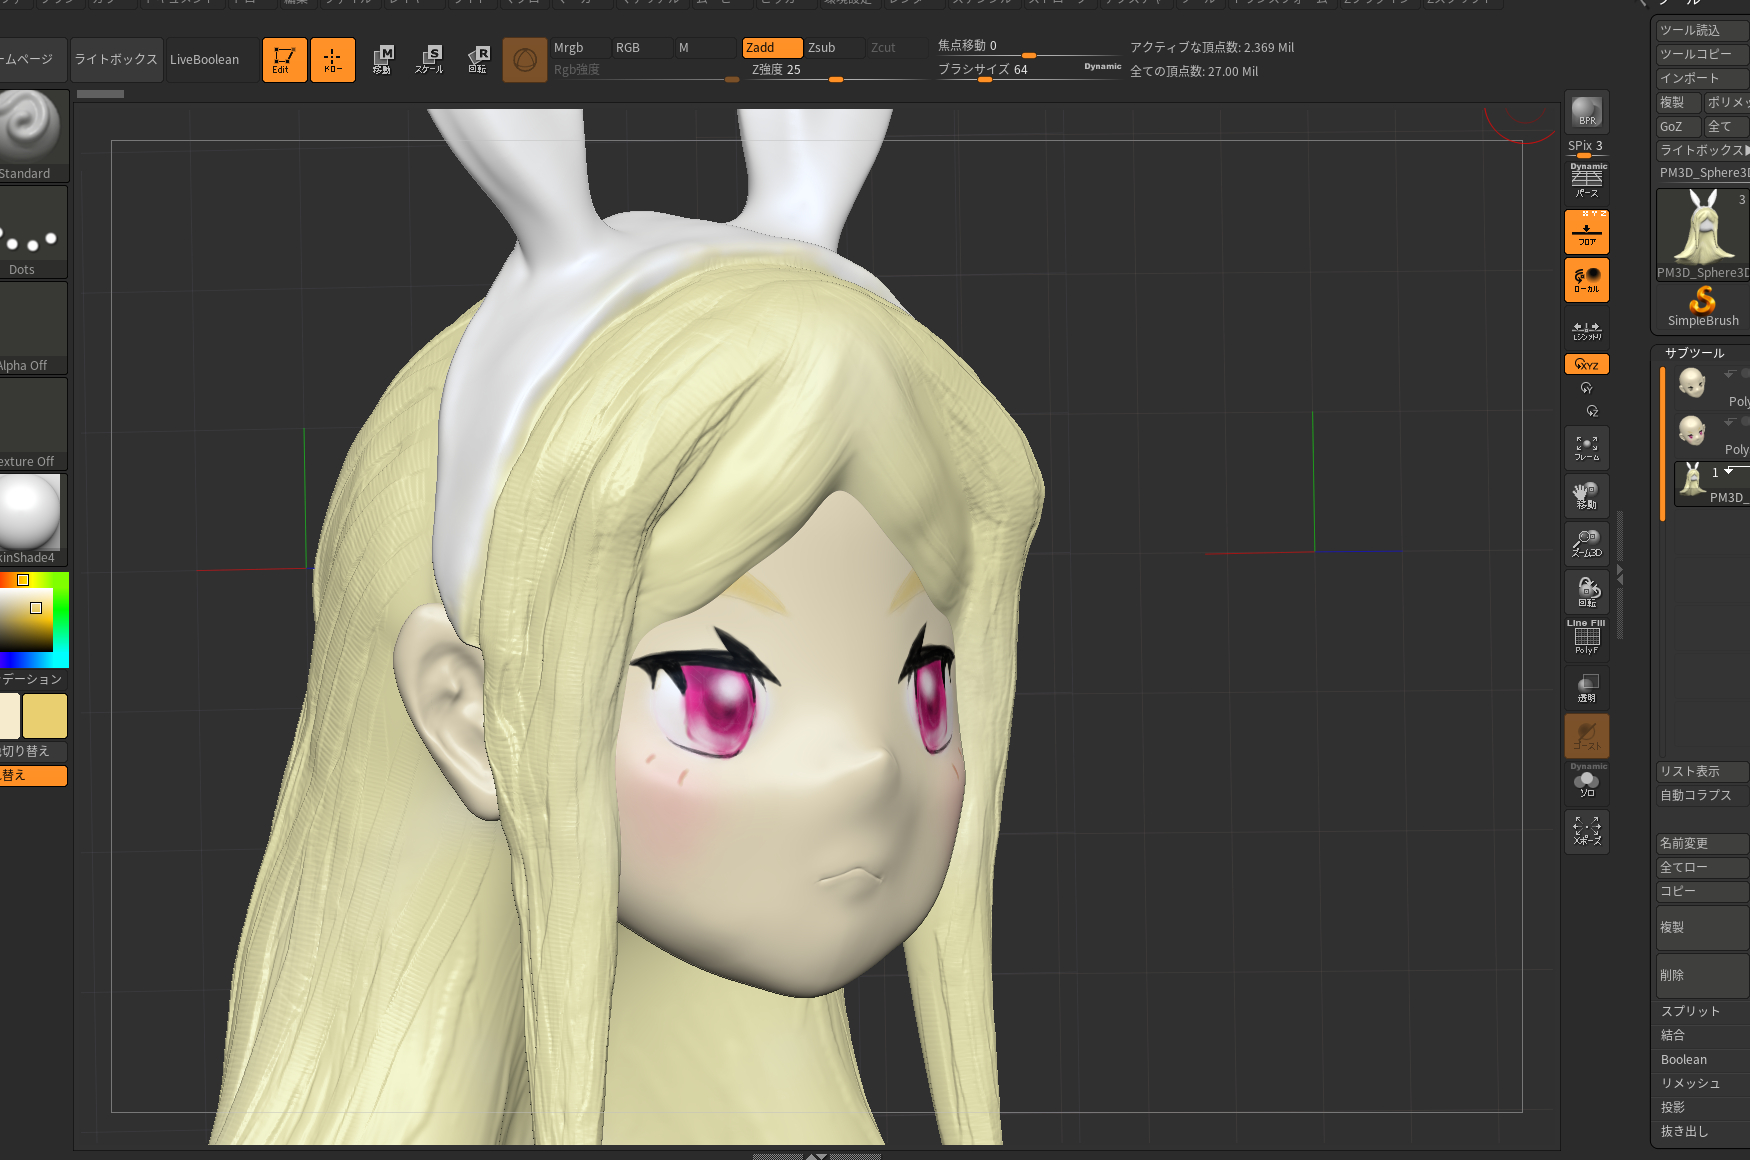Toggle Local (ローカル) symmetry rotation
The width and height of the screenshot is (1750, 1160).
(1587, 279)
